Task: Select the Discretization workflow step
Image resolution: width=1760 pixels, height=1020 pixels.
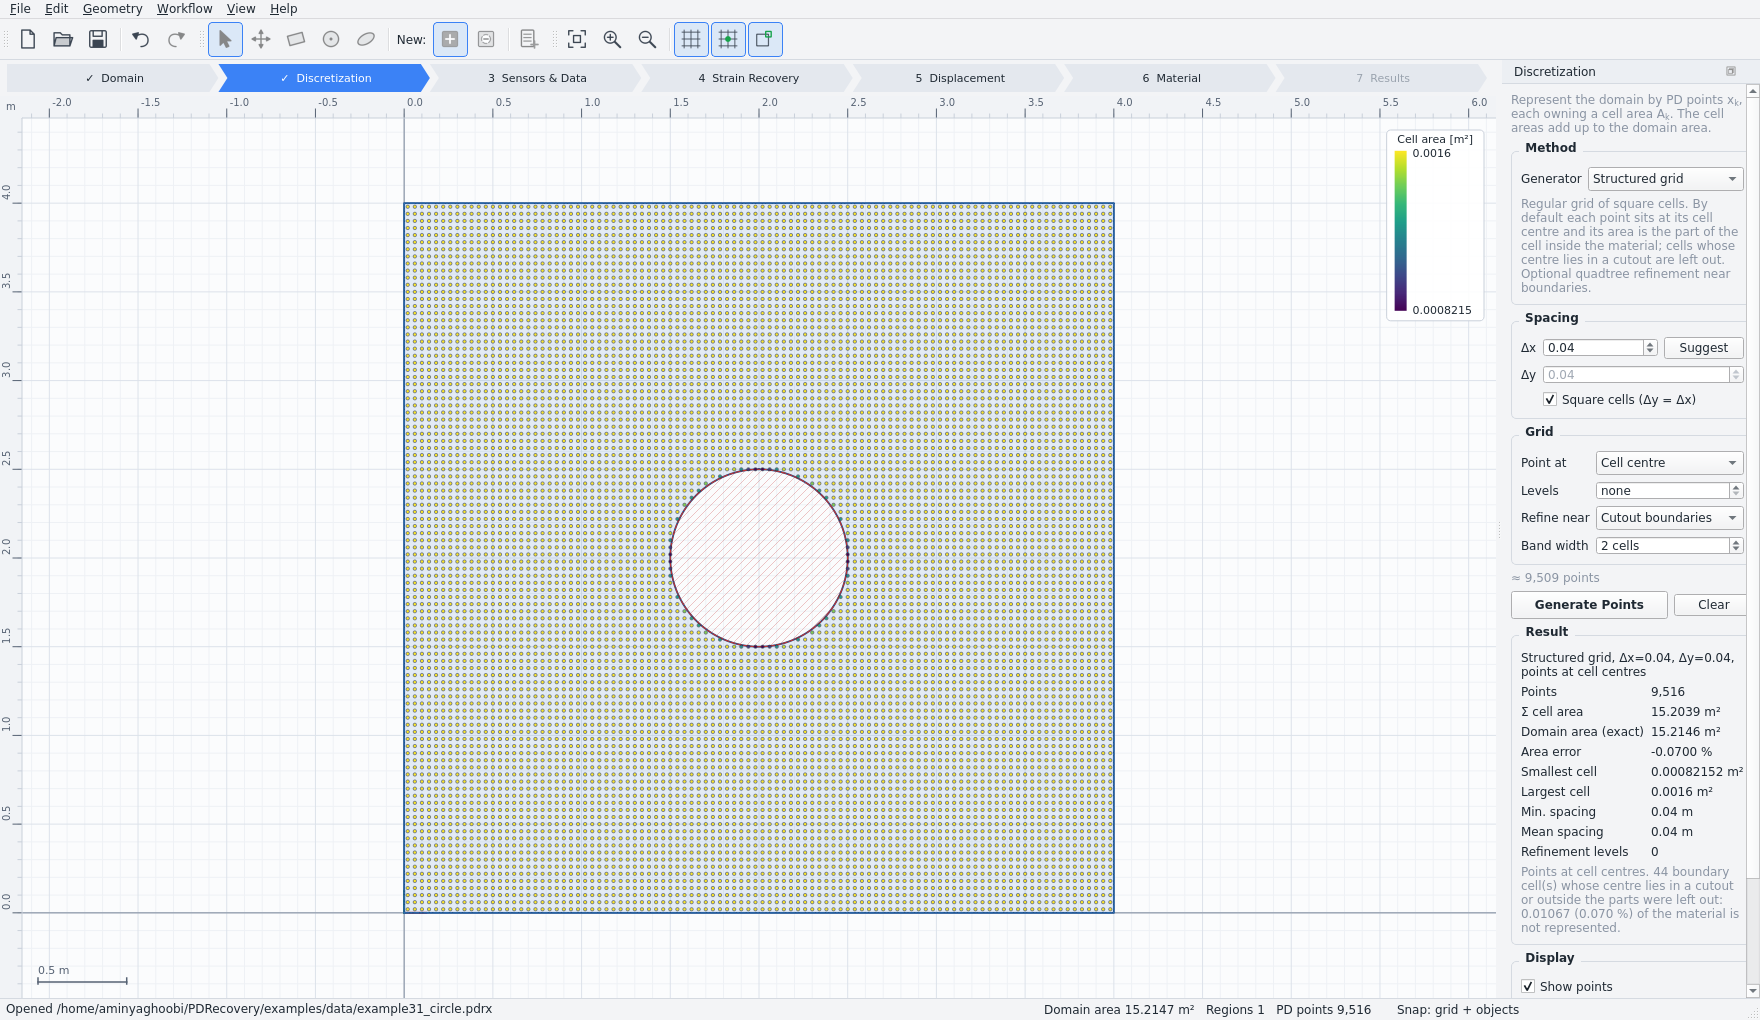Action: (x=325, y=78)
